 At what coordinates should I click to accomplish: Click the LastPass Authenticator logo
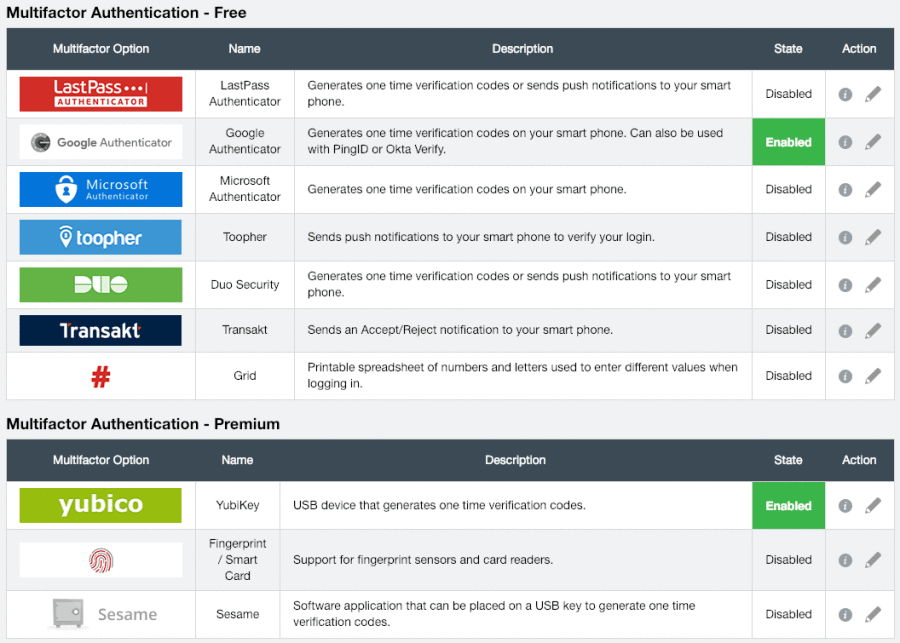point(100,93)
